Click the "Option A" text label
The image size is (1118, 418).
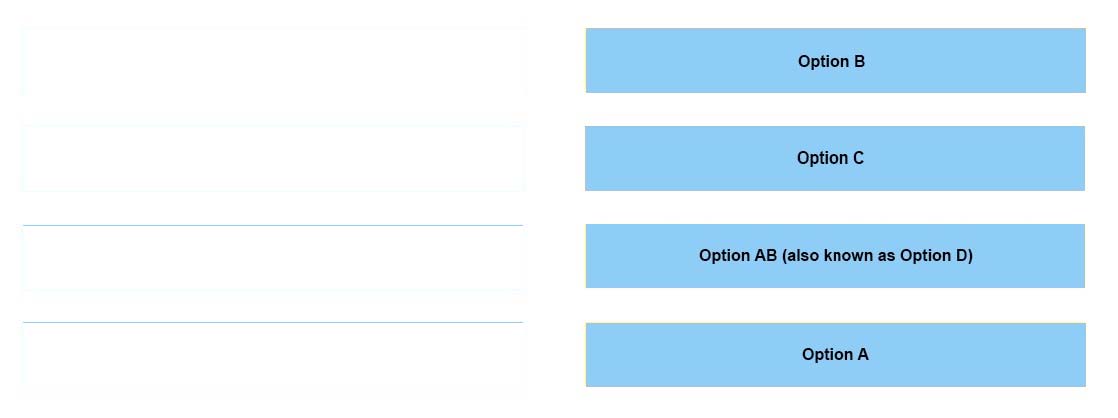(x=835, y=354)
